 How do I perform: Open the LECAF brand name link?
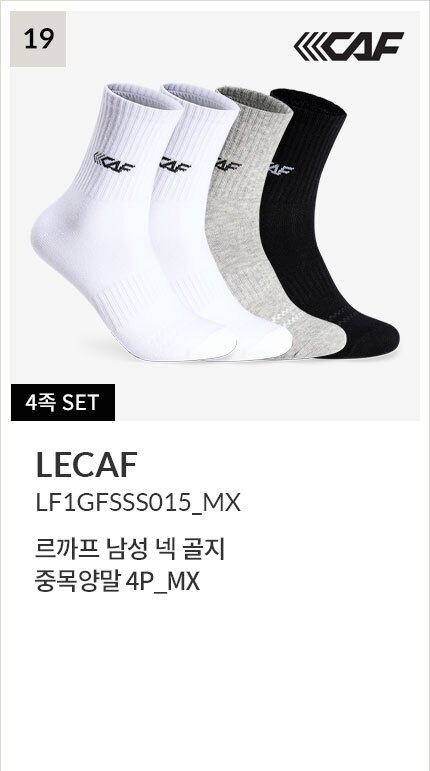click(86, 465)
